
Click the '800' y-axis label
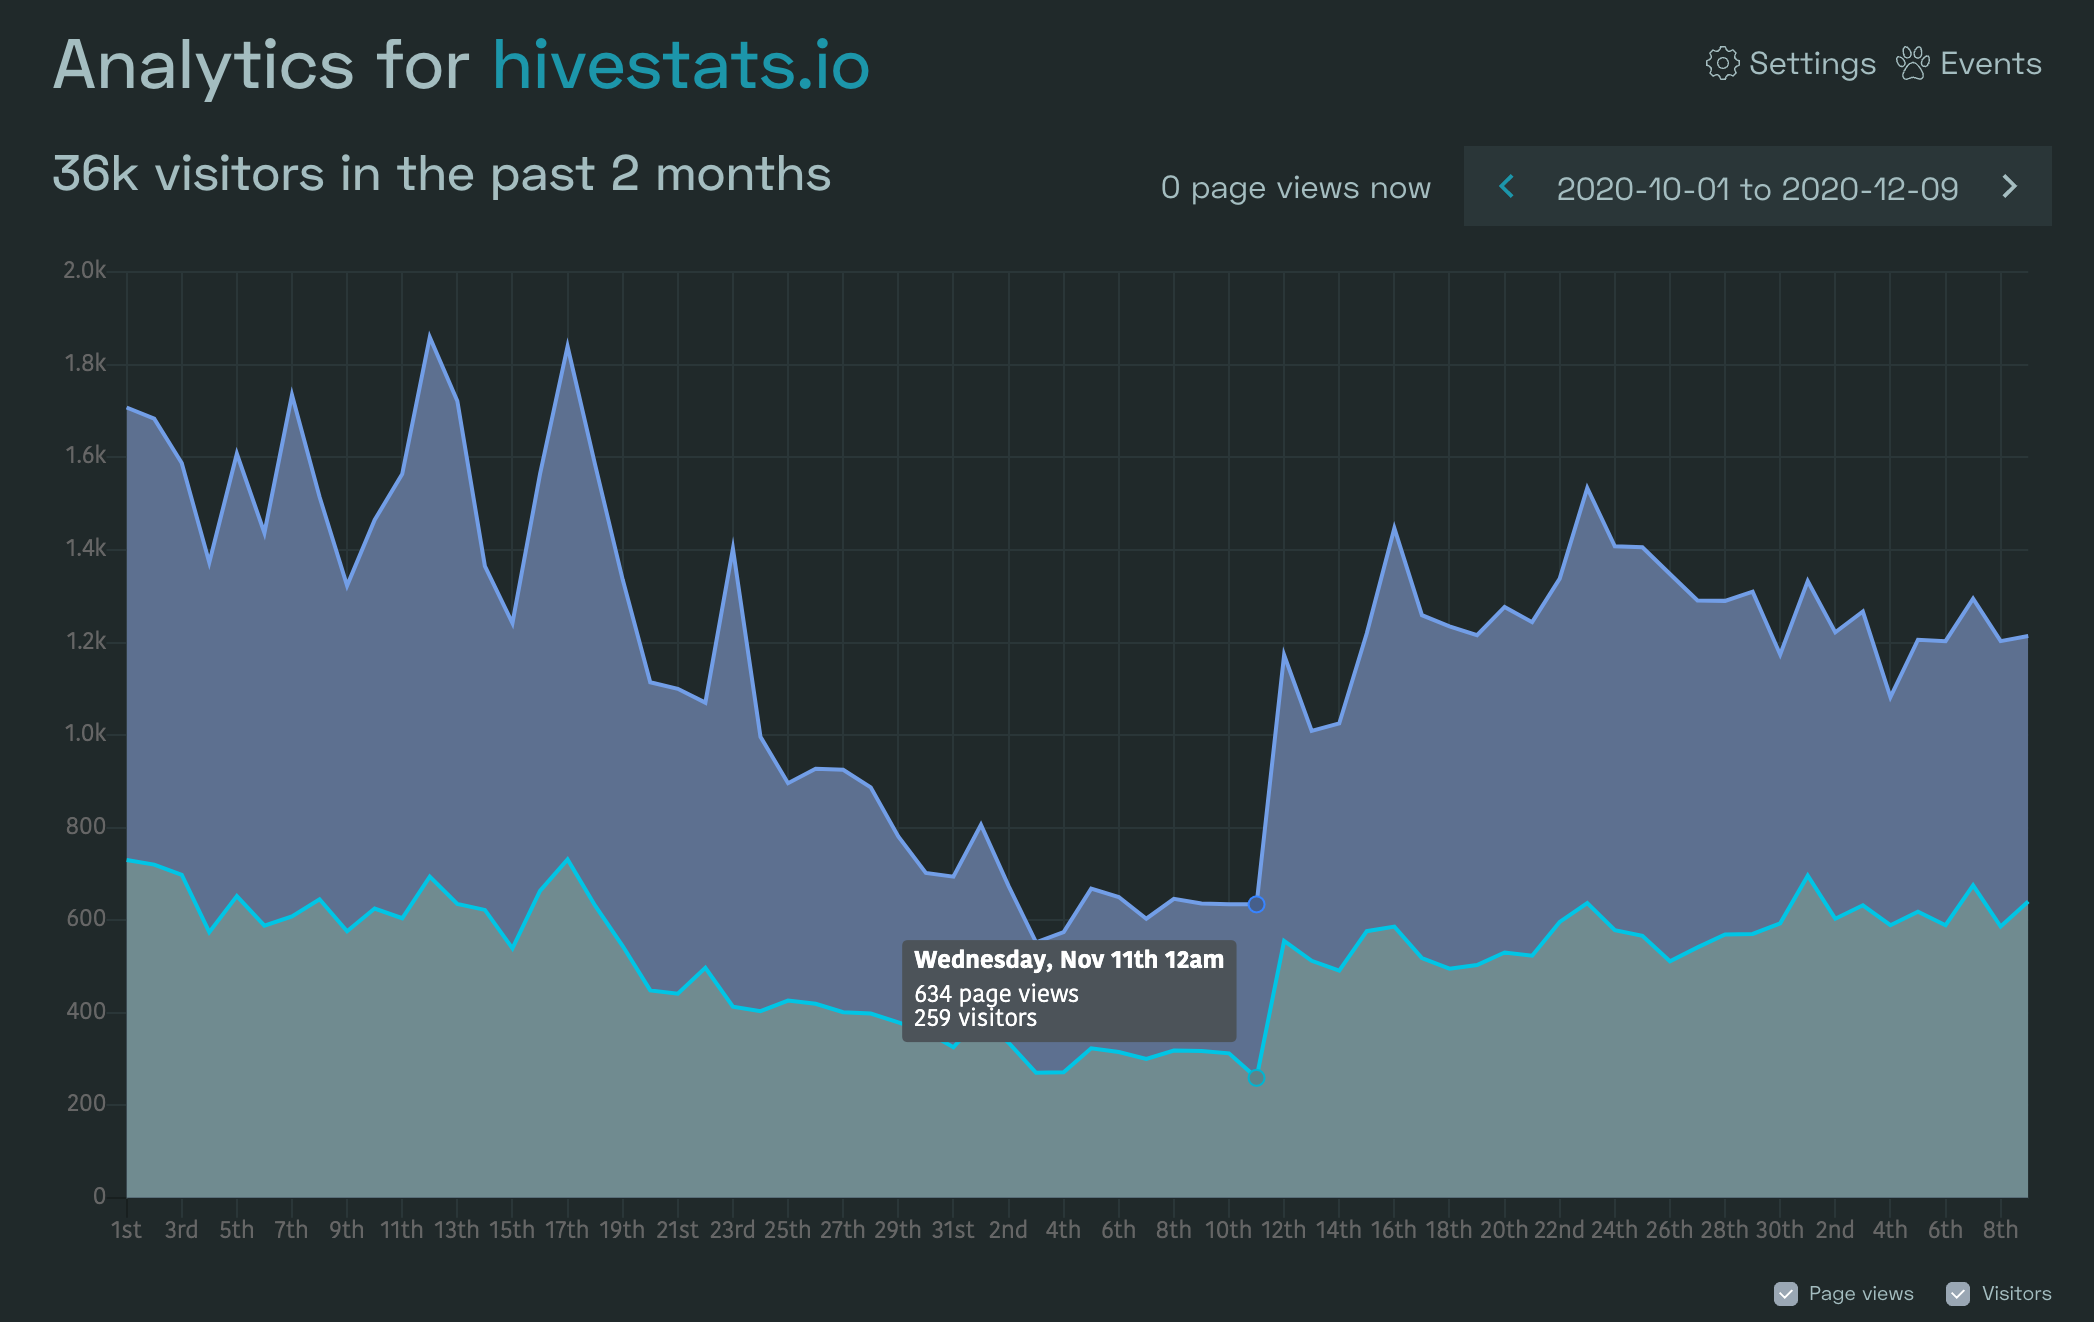coord(86,826)
